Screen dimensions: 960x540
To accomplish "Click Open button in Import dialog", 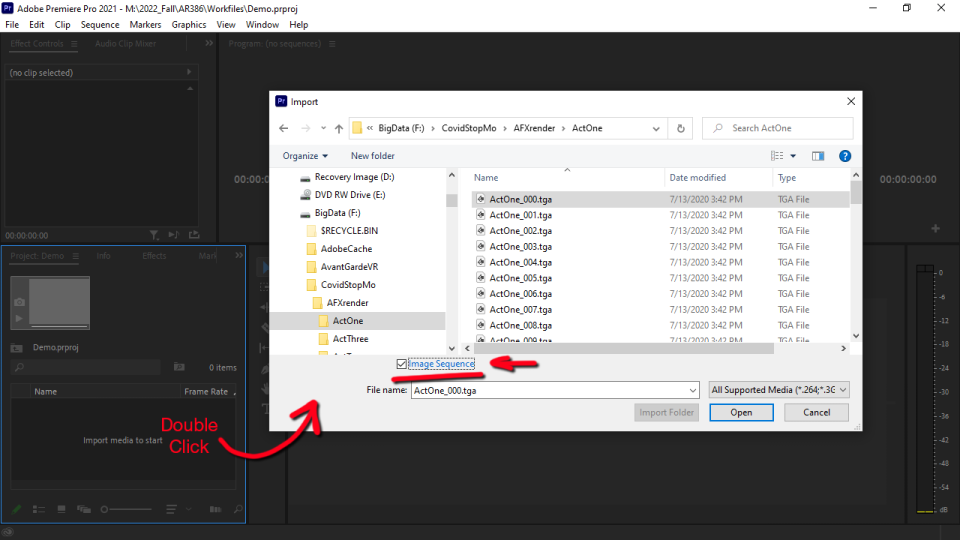I will [x=741, y=413].
